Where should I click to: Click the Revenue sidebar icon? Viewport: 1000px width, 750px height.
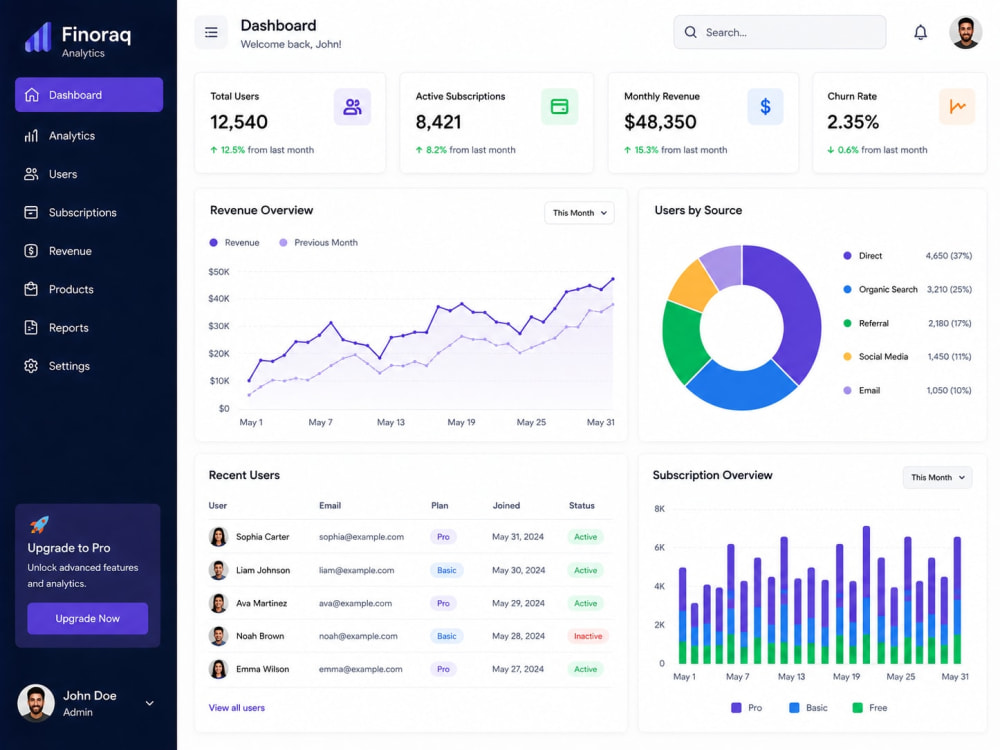pyautogui.click(x=31, y=251)
